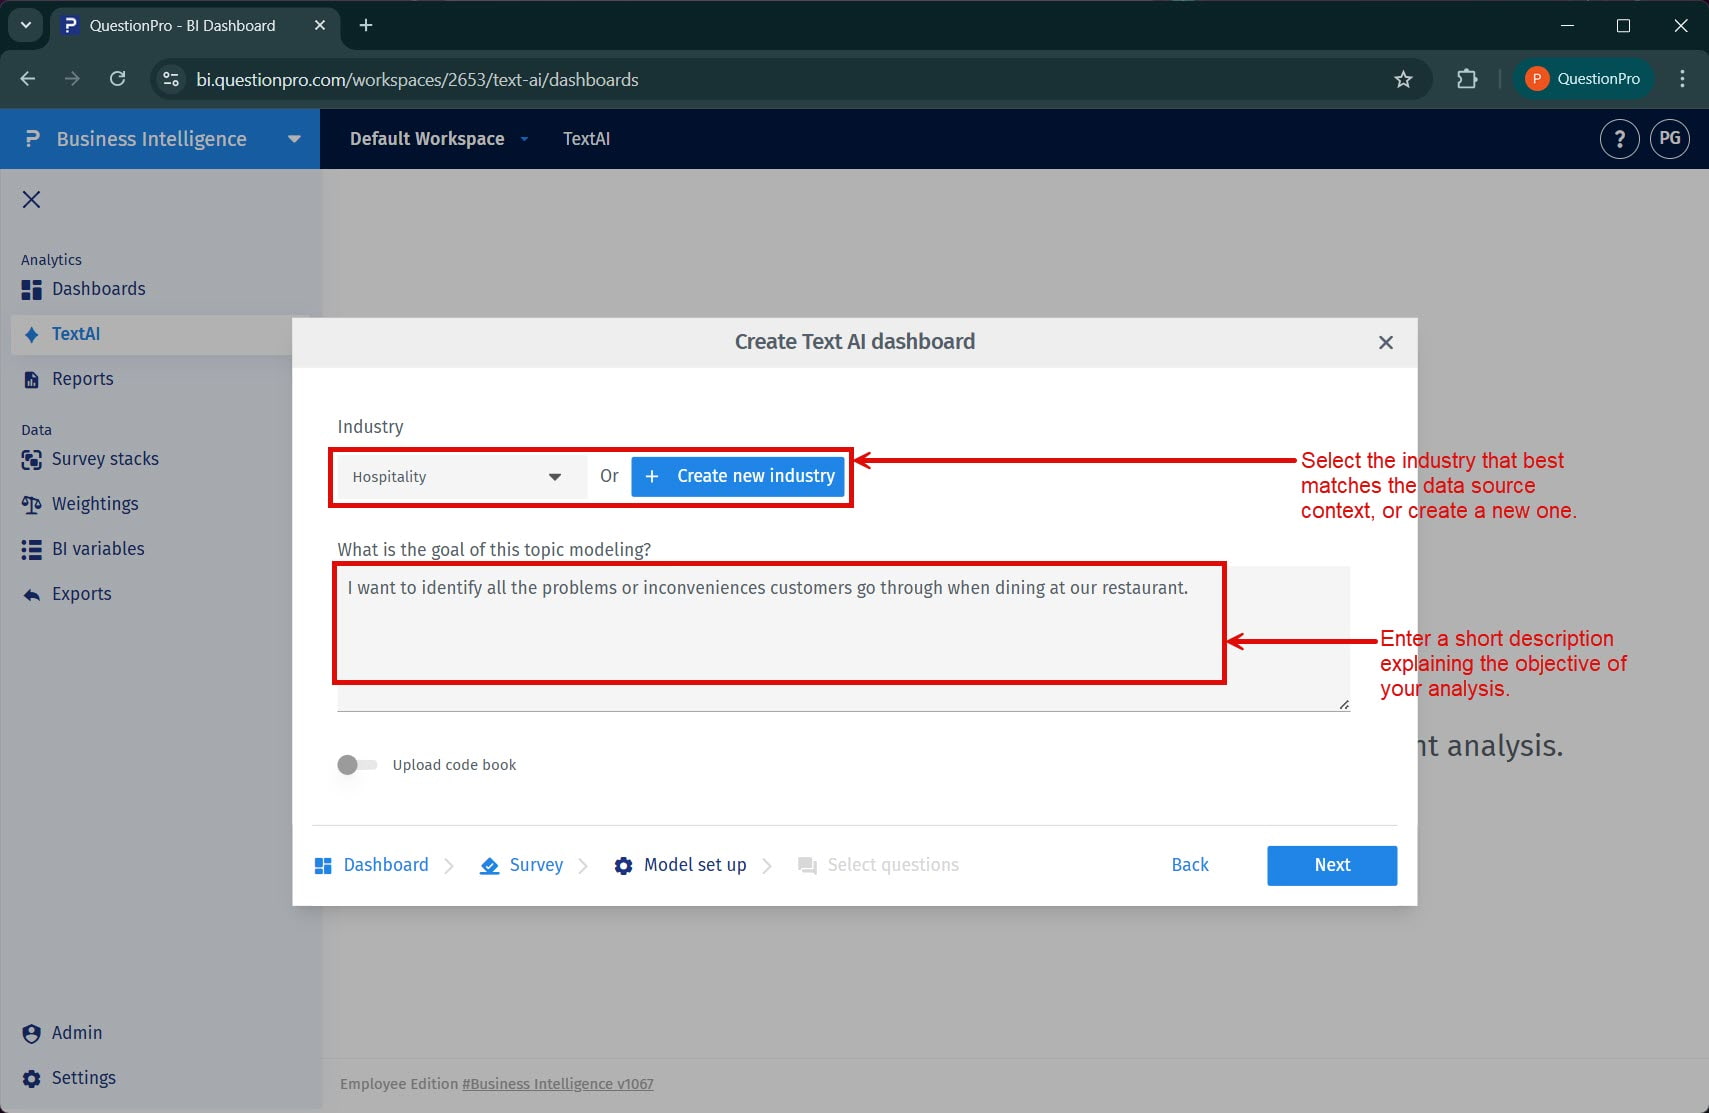This screenshot has height=1113, width=1709.
Task: Switch to the TextAI tab in top bar
Action: click(586, 139)
